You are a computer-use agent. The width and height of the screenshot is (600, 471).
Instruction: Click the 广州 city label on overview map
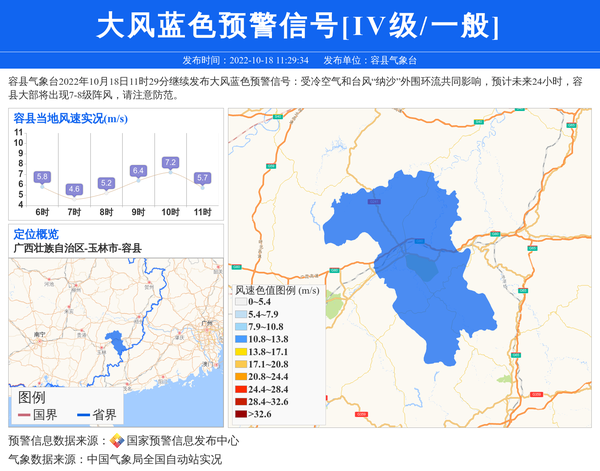click(207, 323)
